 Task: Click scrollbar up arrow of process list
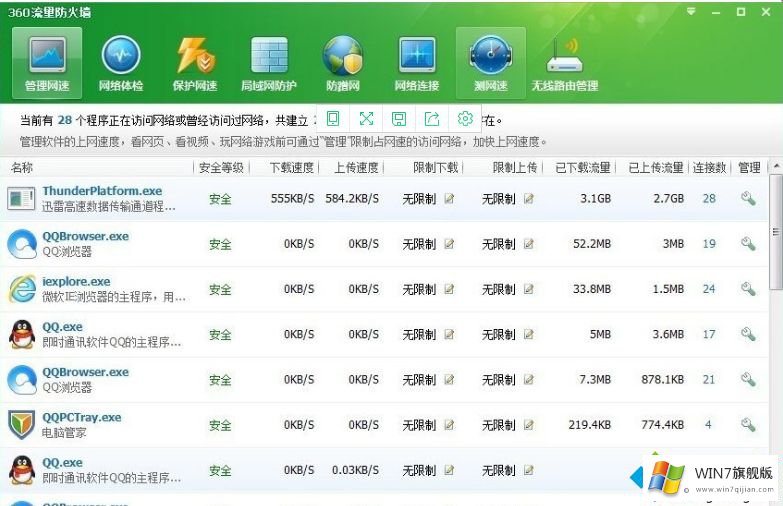(x=776, y=166)
